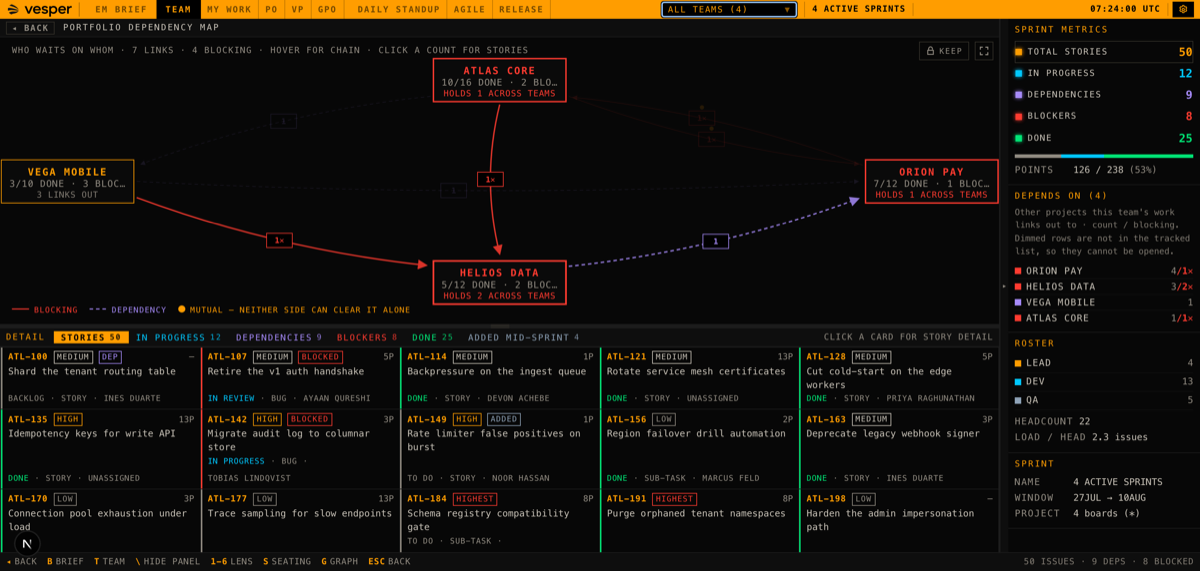
Task: Open the MY WORK tab
Action: coord(229,9)
